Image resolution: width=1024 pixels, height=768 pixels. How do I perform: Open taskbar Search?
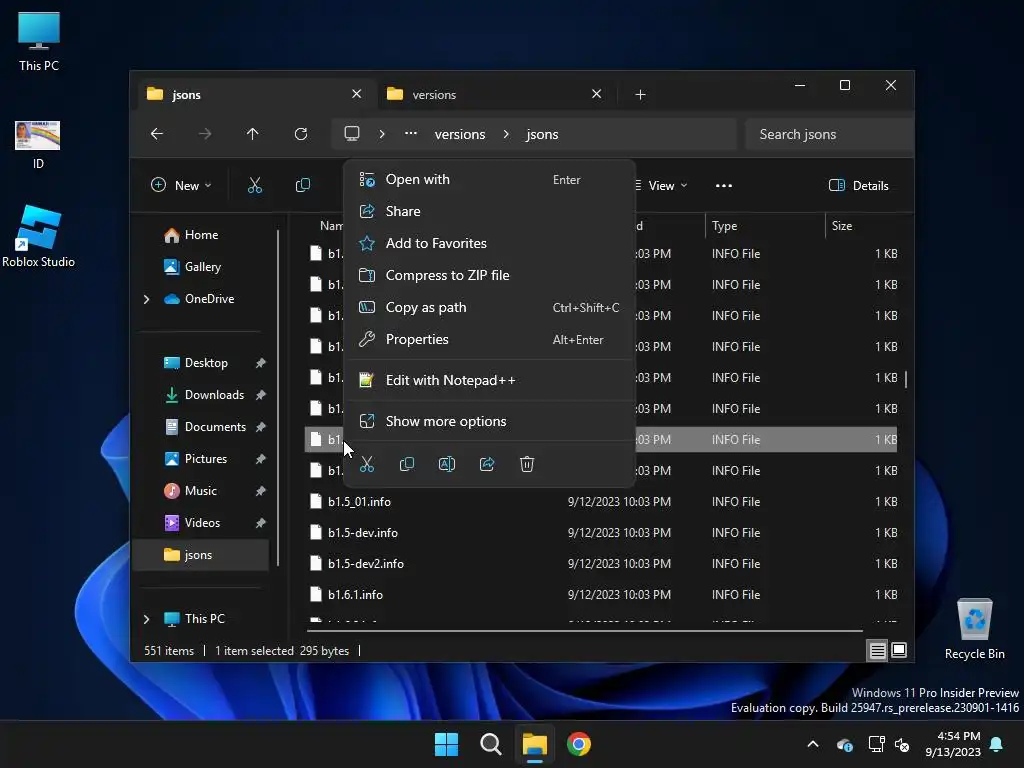(x=490, y=744)
